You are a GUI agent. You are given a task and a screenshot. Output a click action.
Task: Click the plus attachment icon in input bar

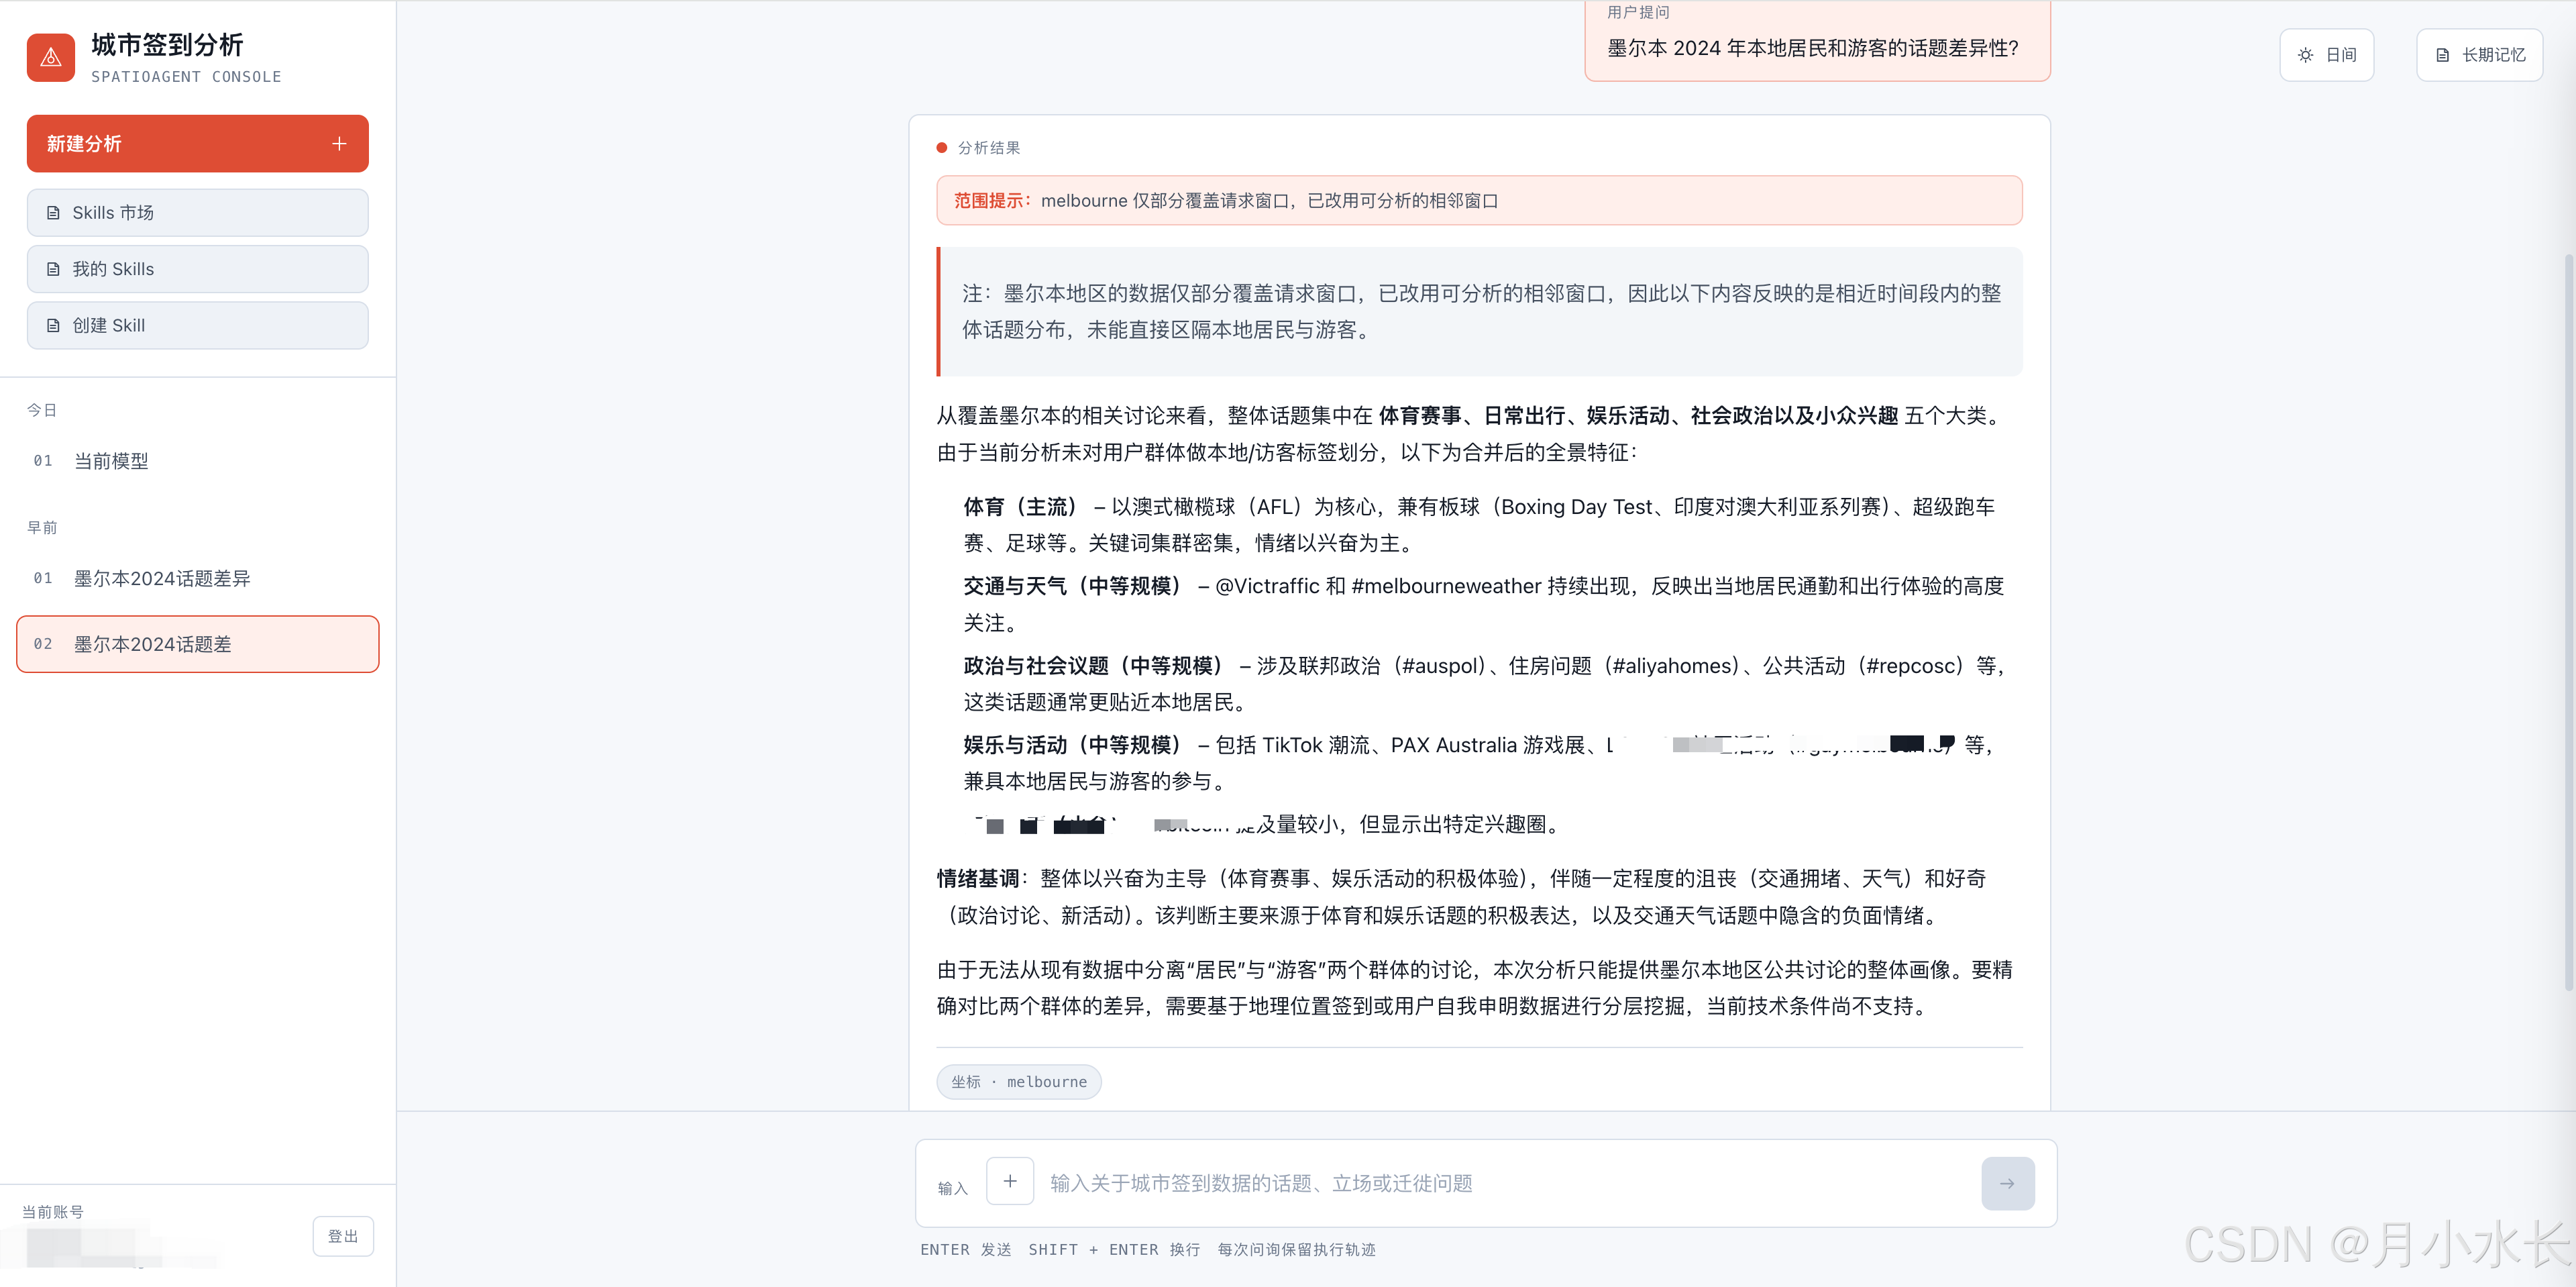click(x=1010, y=1181)
